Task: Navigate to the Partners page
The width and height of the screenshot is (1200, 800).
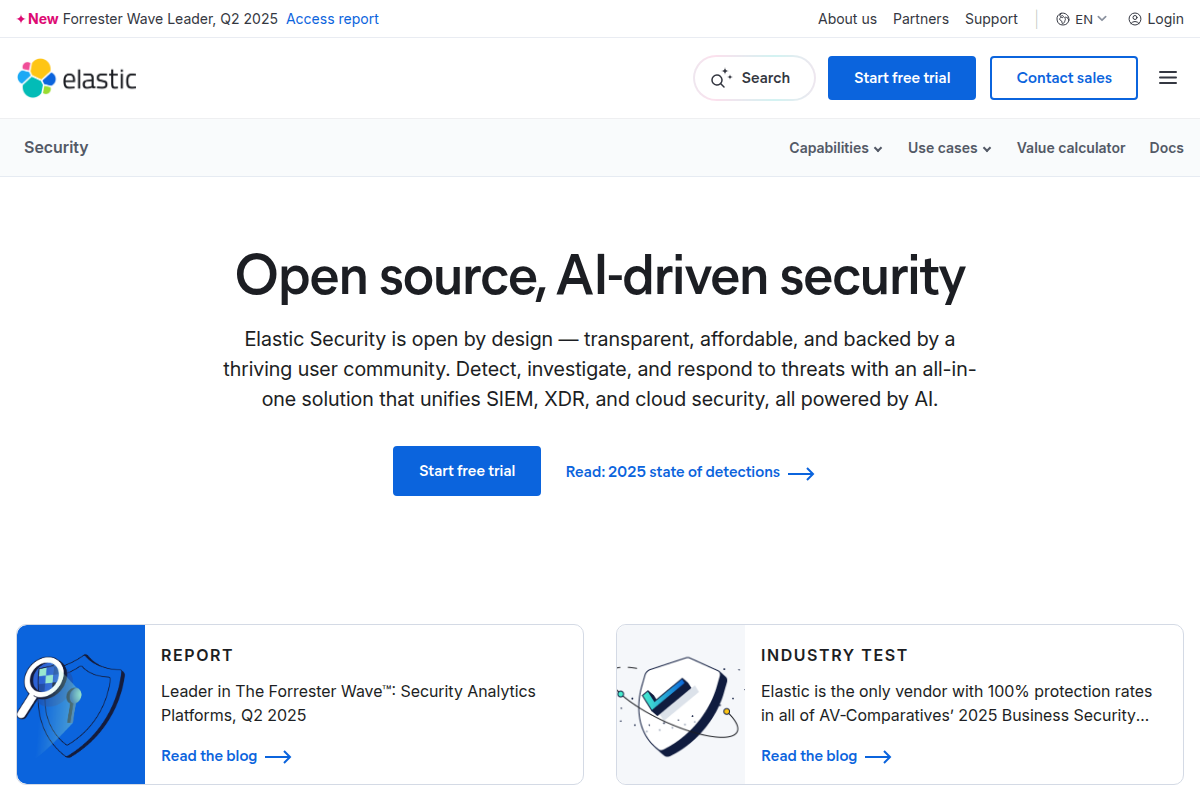Action: pyautogui.click(x=920, y=18)
